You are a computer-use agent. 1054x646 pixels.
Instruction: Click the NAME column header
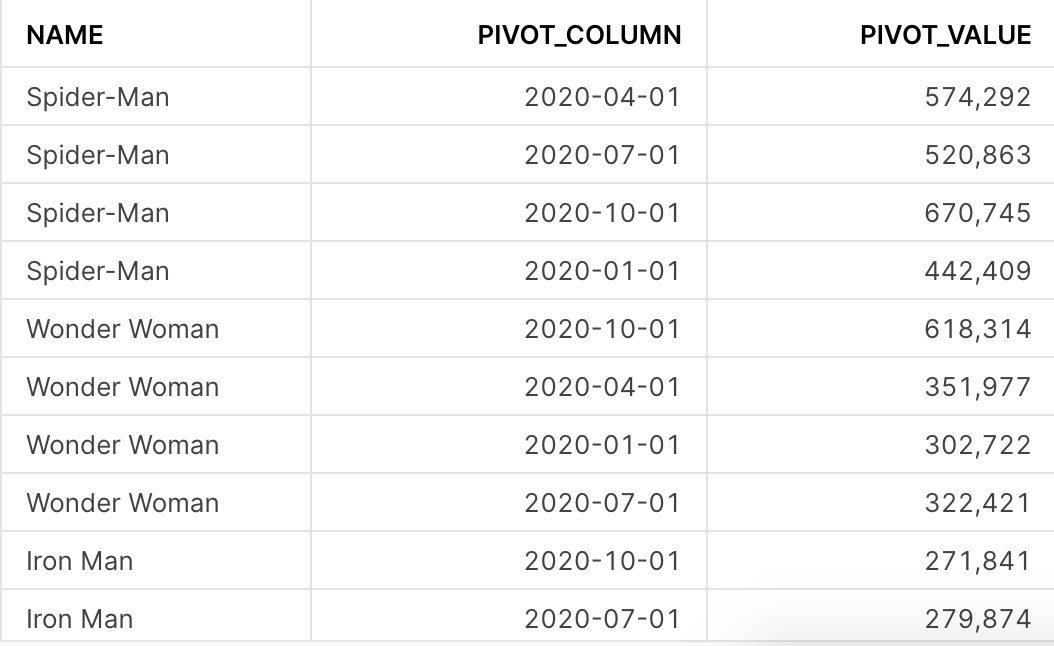(x=65, y=35)
